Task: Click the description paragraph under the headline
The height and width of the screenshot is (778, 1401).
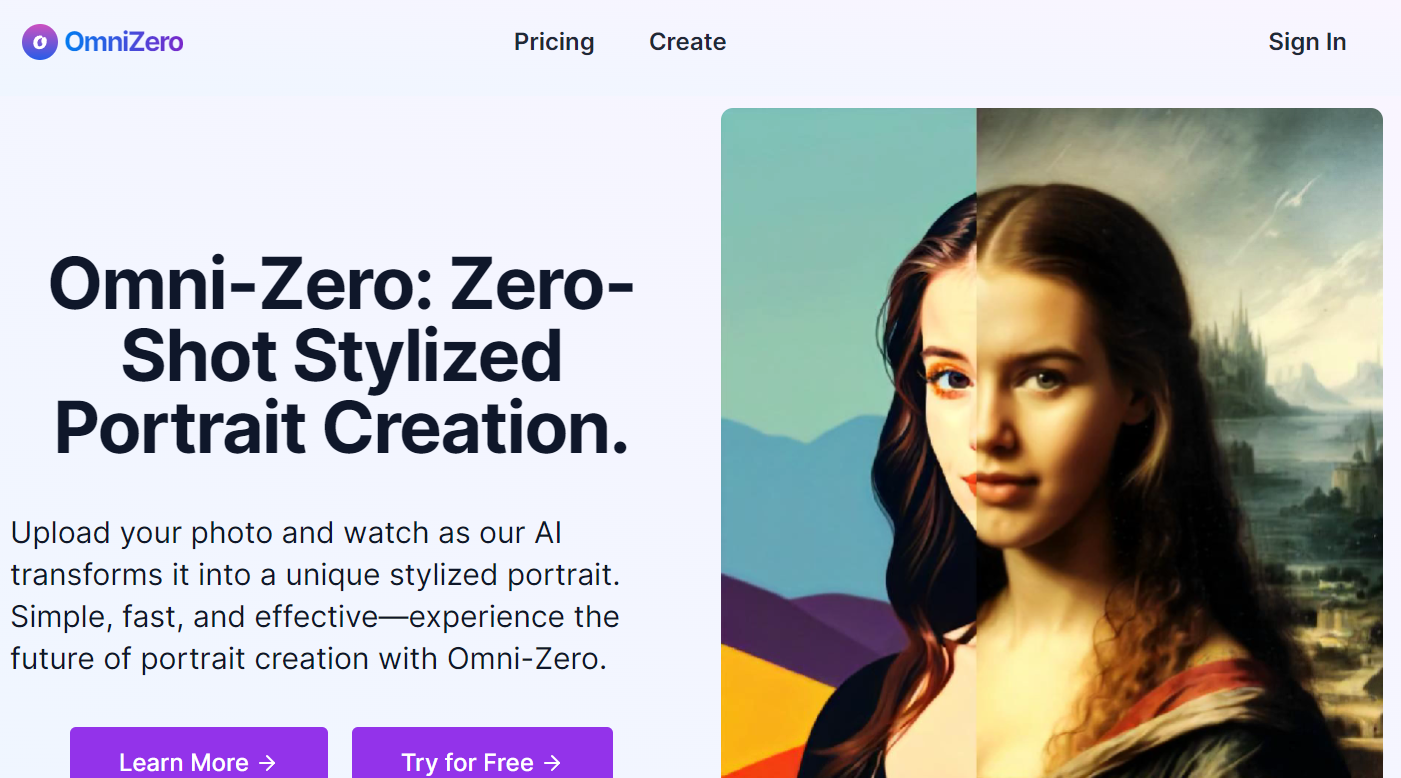Action: coord(315,596)
